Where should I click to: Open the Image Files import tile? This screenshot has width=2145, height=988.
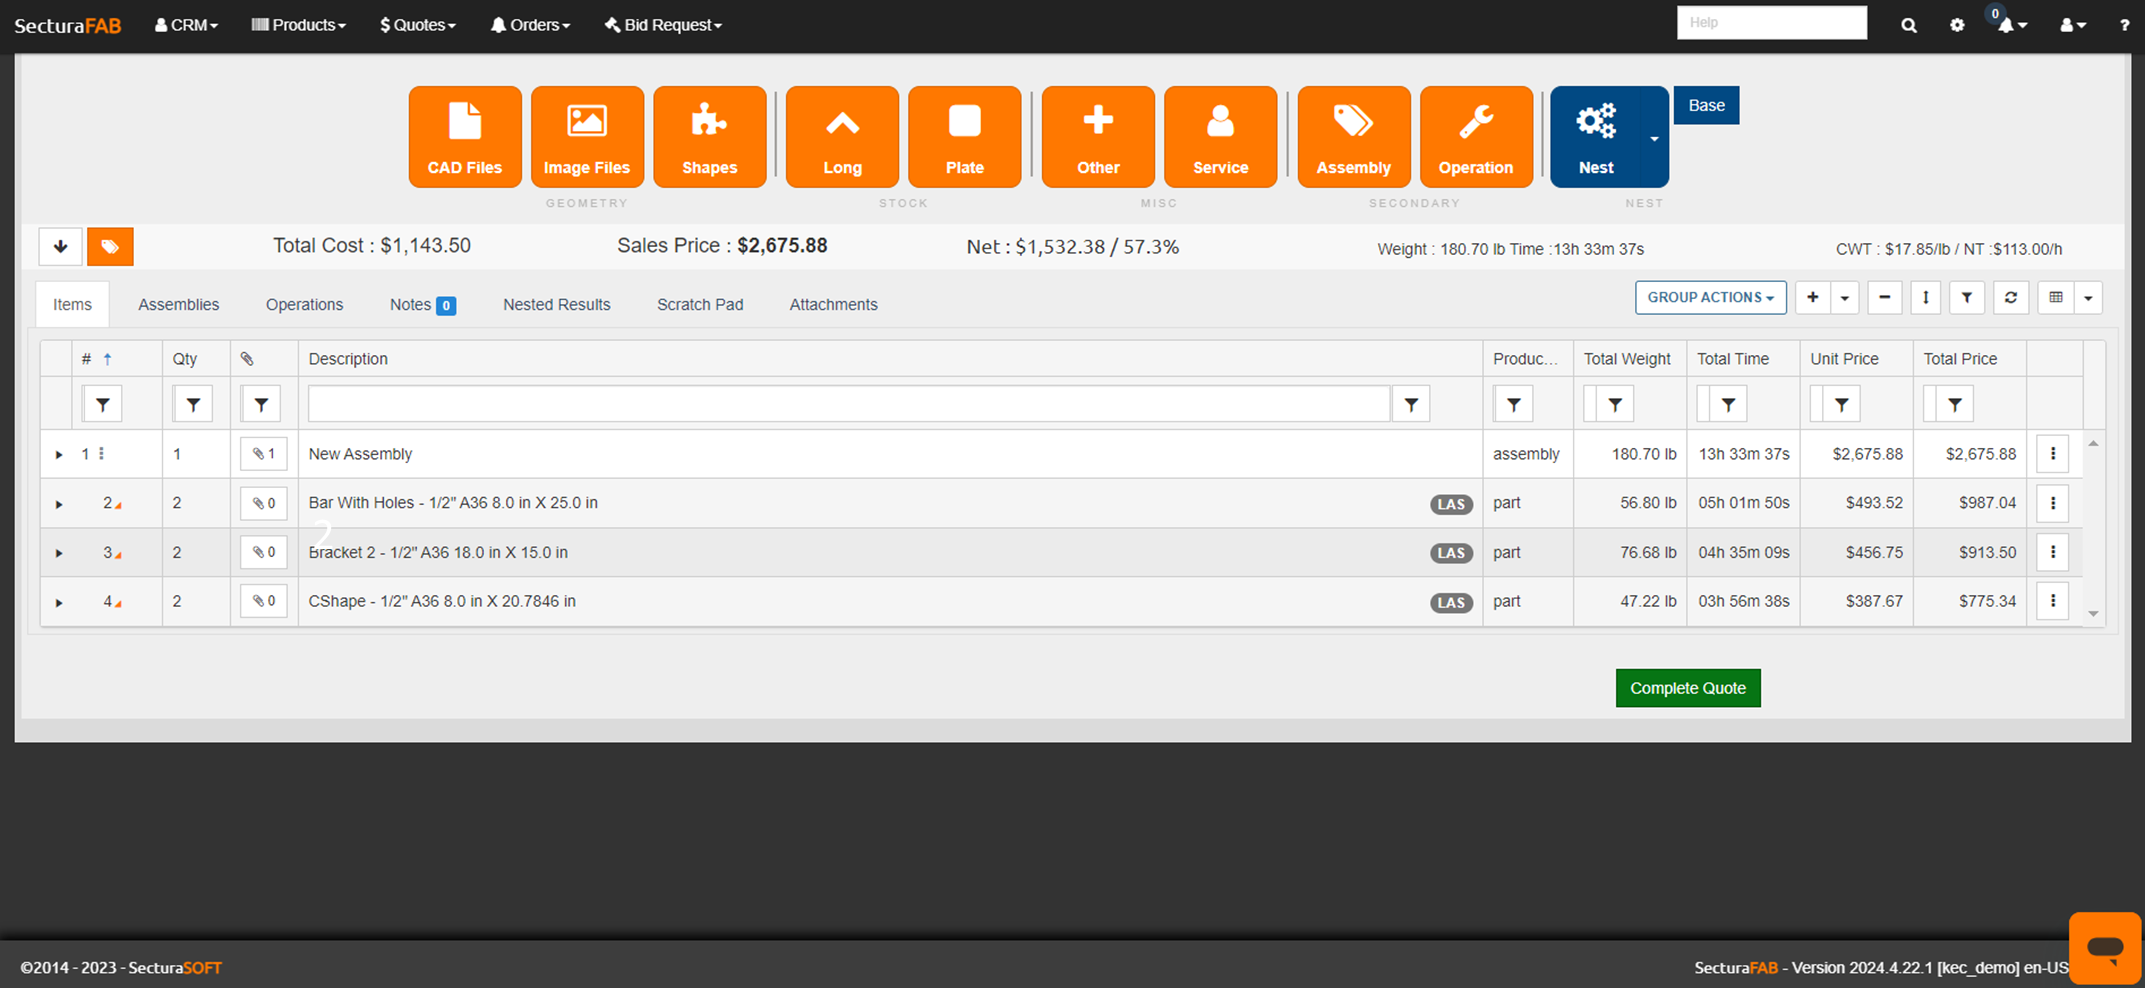click(587, 137)
